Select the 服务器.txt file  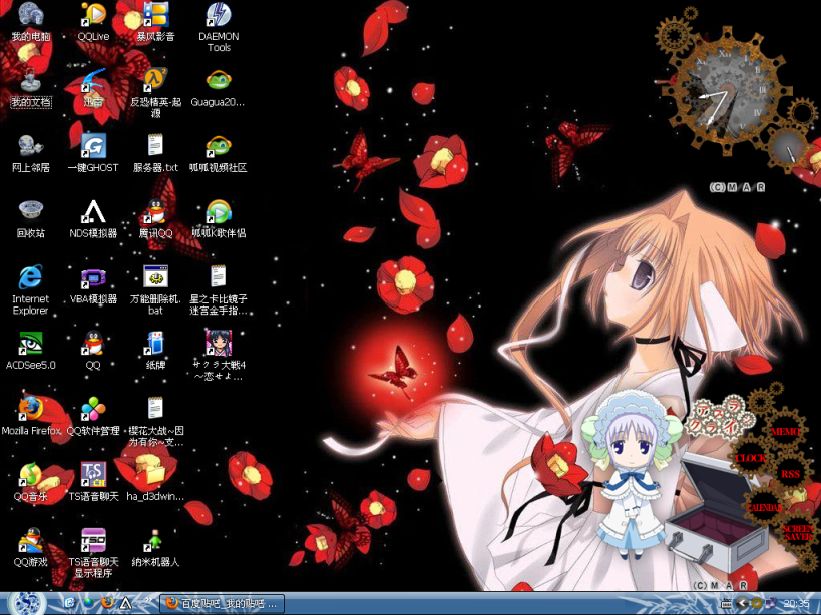tap(156, 153)
